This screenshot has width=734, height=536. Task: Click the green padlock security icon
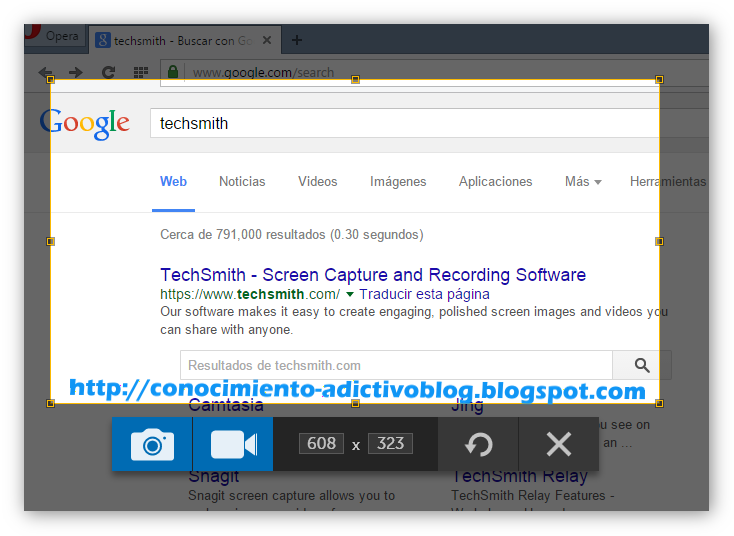click(x=173, y=72)
